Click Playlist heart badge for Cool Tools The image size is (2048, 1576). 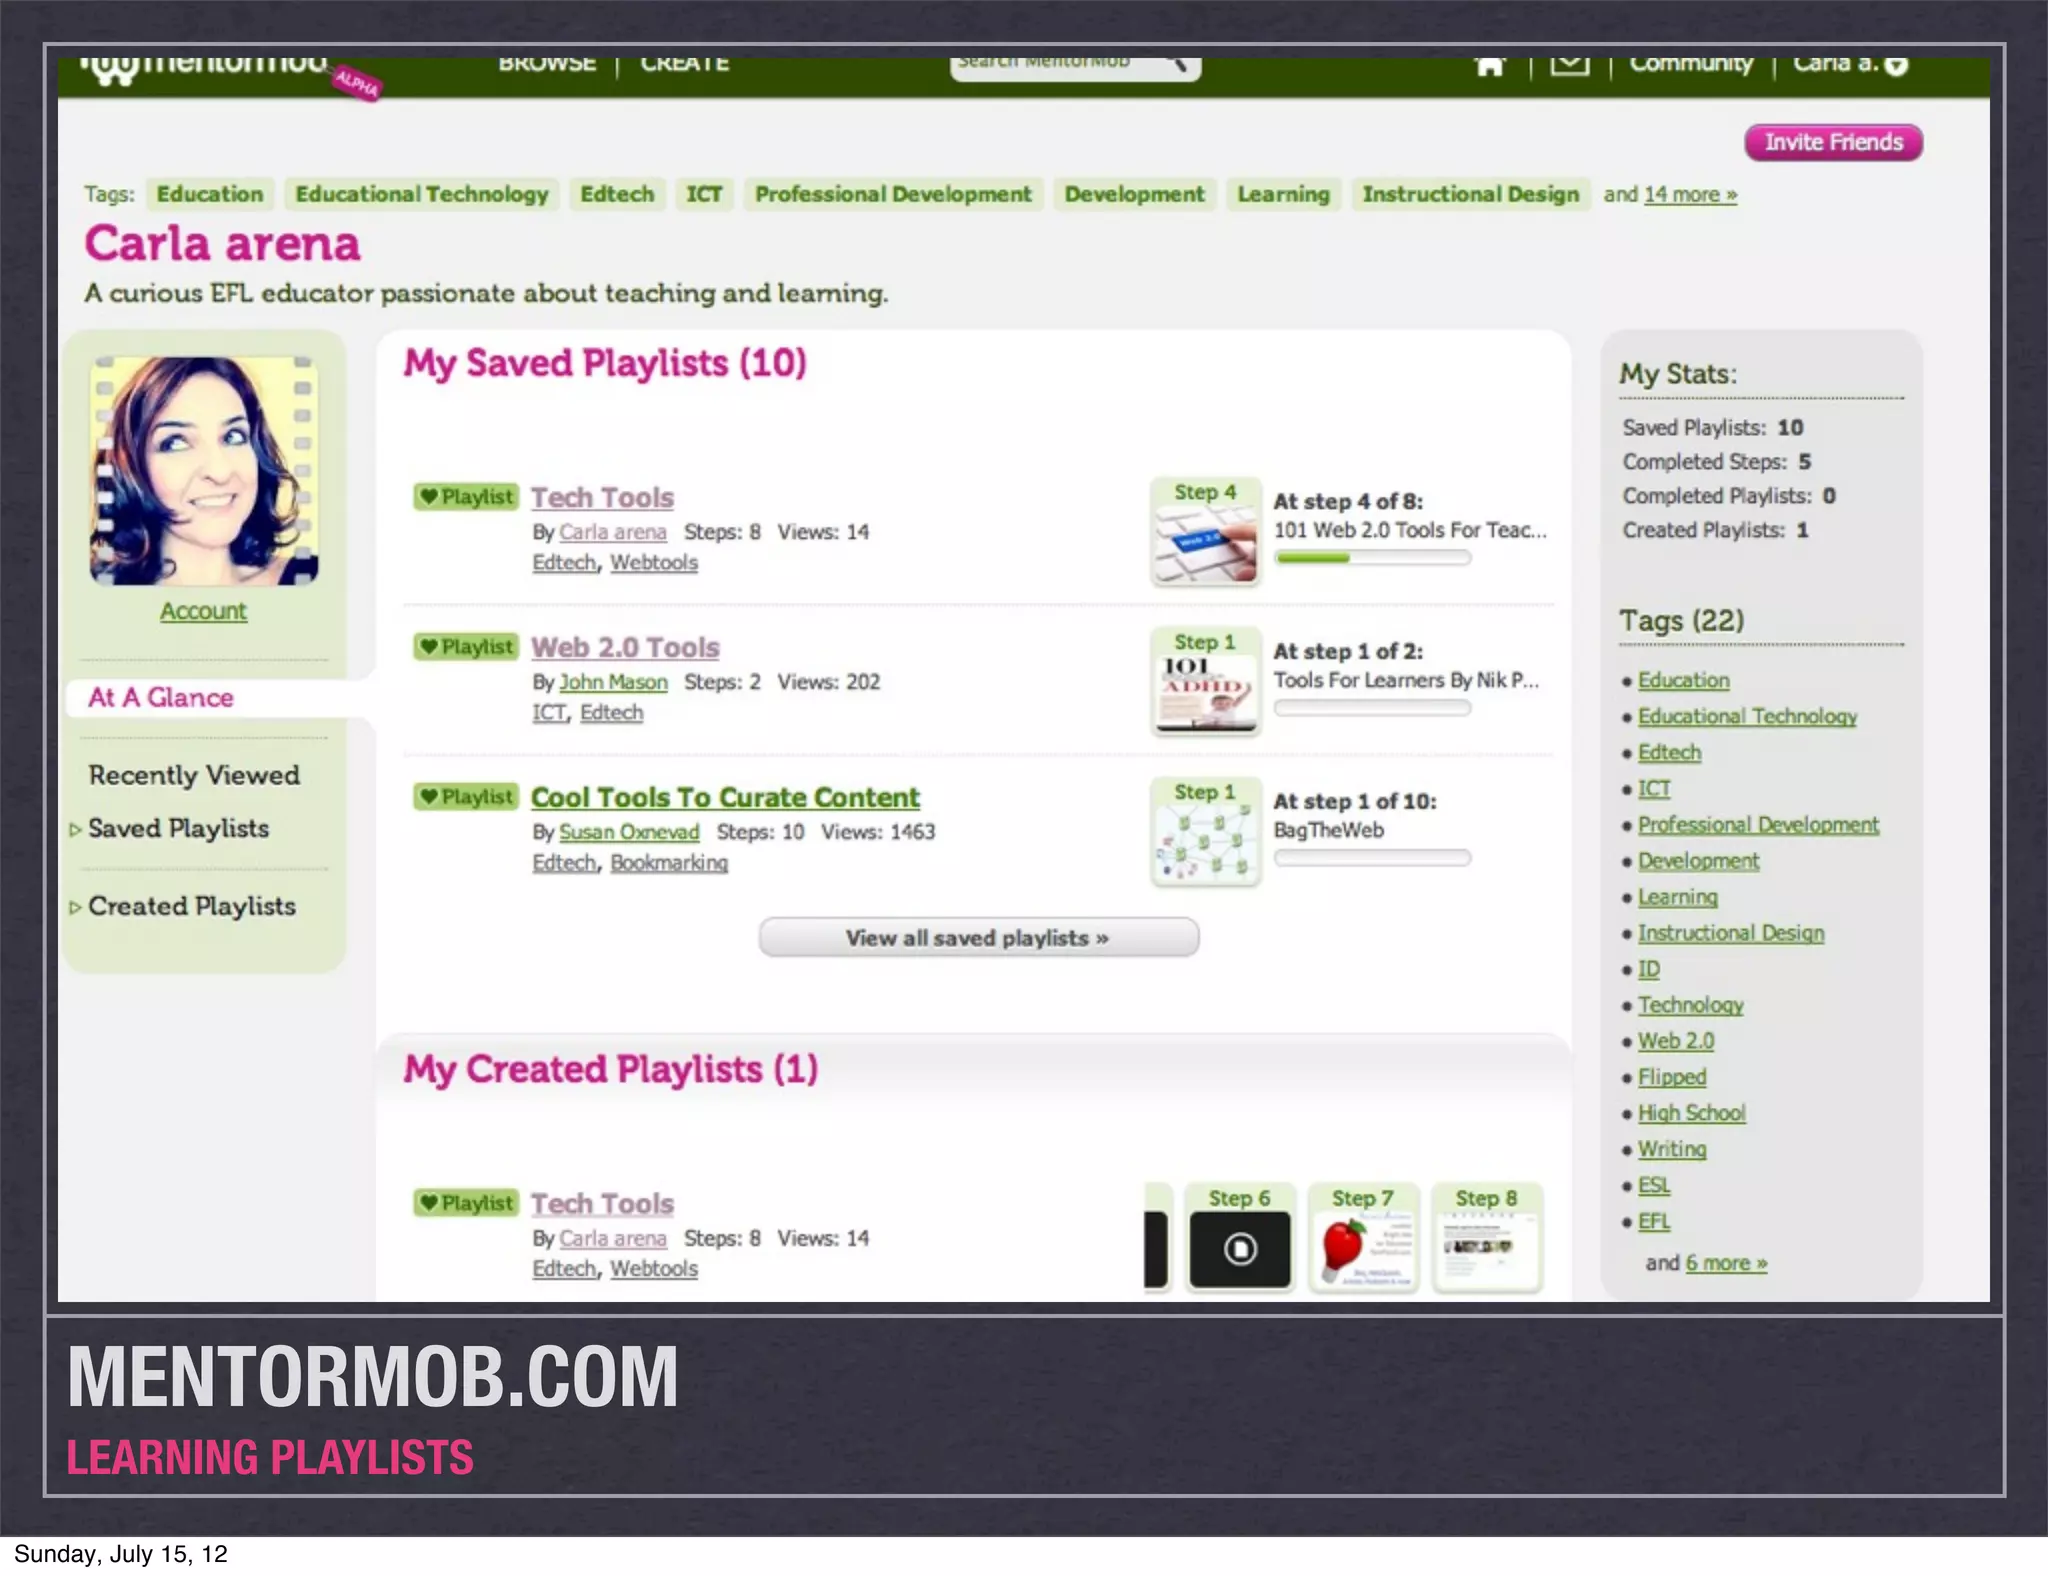click(466, 797)
